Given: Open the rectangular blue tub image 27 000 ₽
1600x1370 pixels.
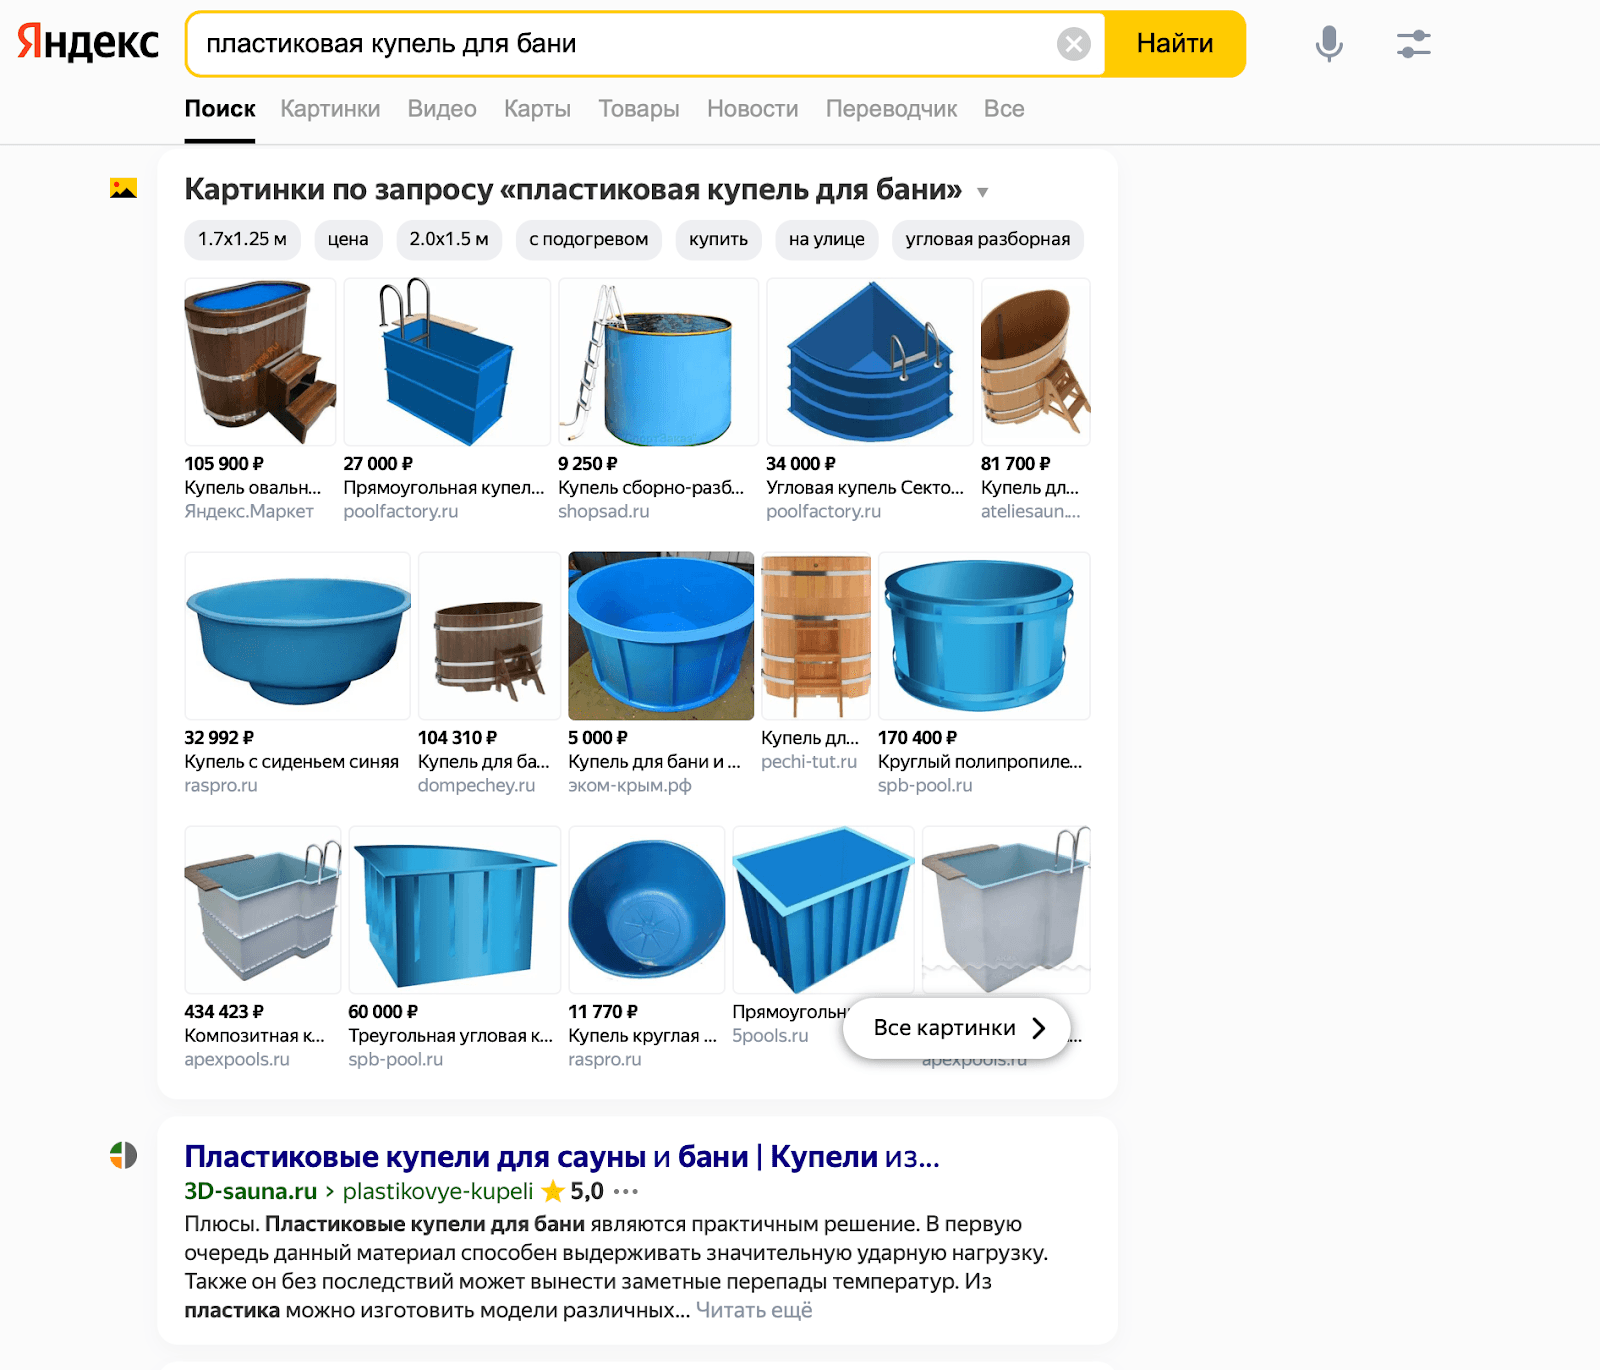Looking at the screenshot, I should click(447, 362).
